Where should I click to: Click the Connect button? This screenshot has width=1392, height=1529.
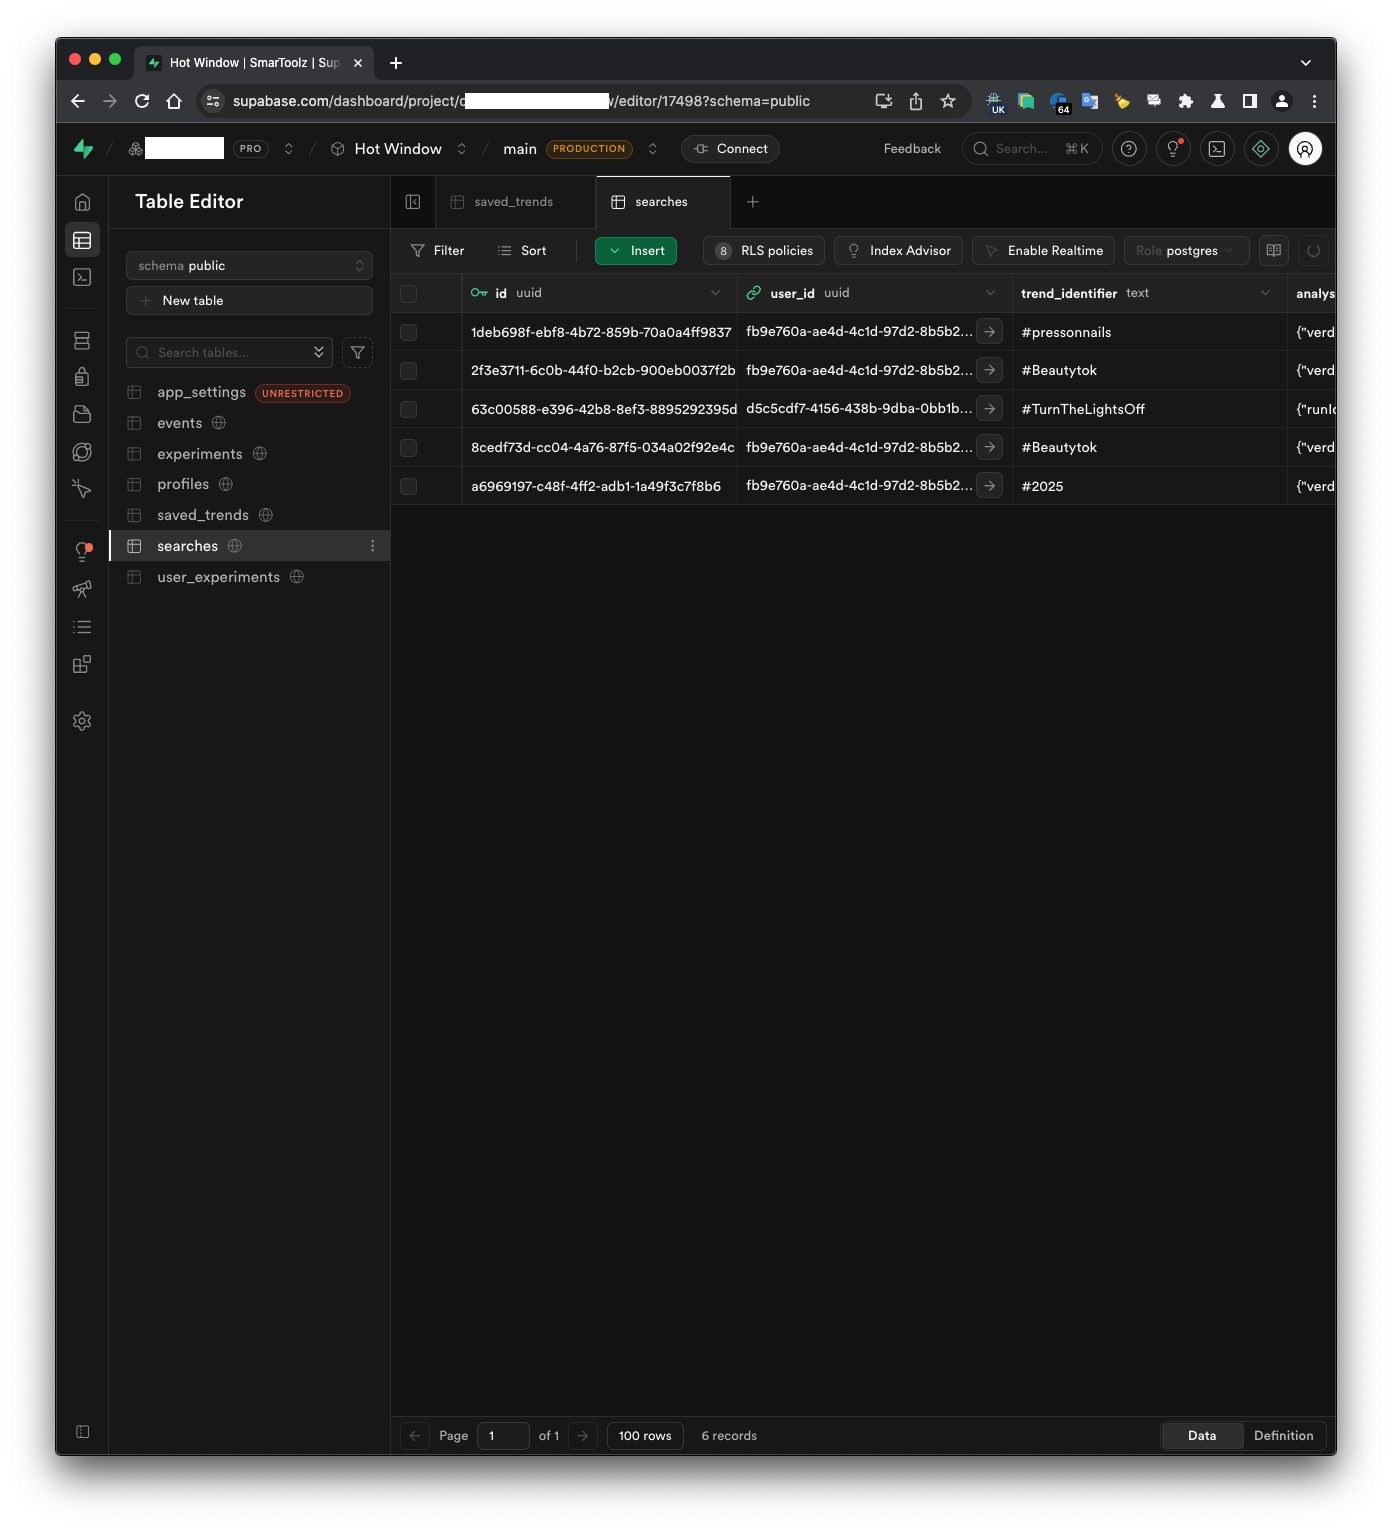[x=730, y=149]
